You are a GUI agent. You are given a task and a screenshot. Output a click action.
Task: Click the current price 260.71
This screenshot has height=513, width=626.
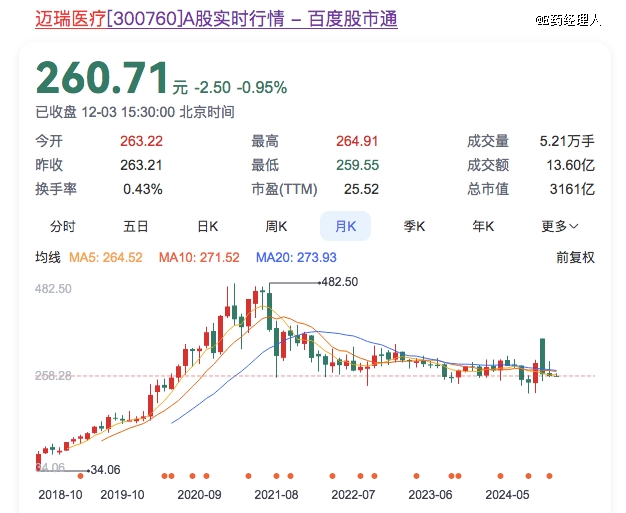[x=101, y=77]
